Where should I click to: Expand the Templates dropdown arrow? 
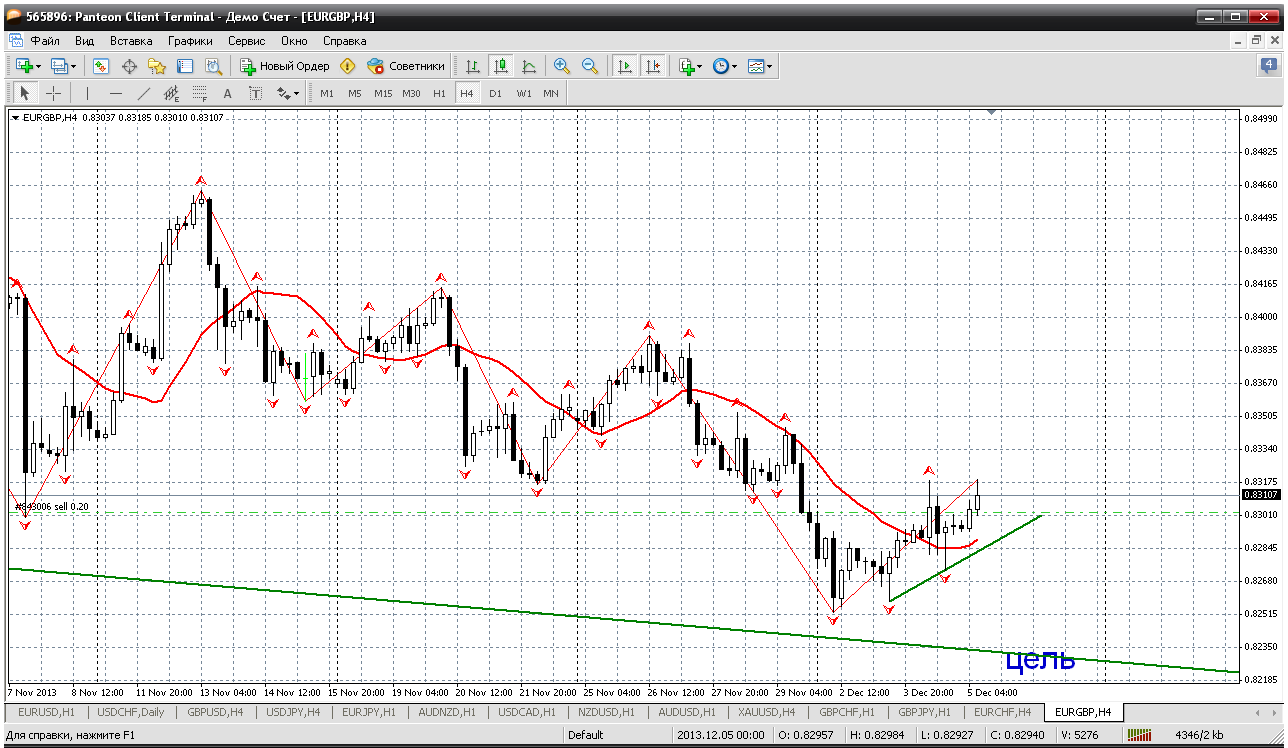click(770, 66)
